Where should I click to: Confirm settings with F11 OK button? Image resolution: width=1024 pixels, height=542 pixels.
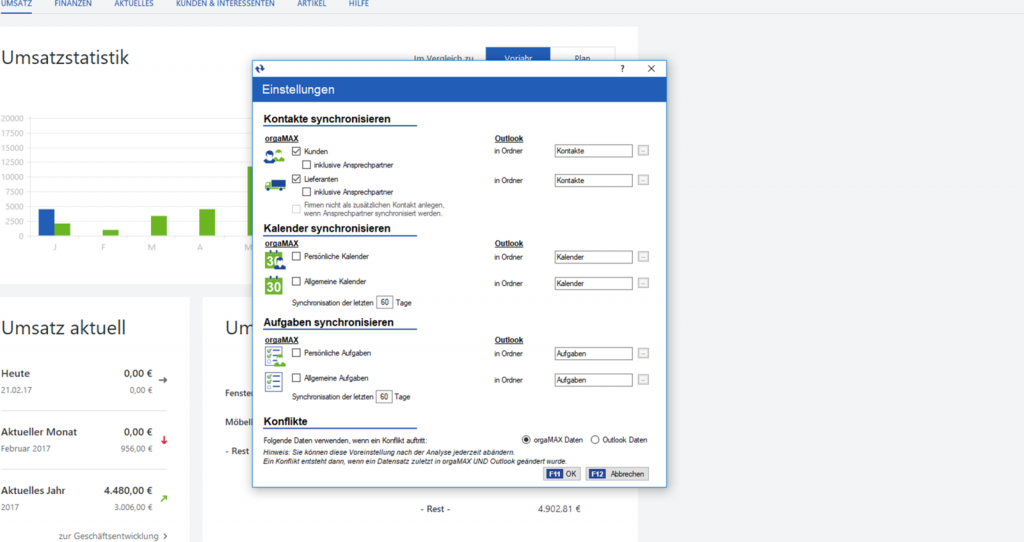point(562,474)
